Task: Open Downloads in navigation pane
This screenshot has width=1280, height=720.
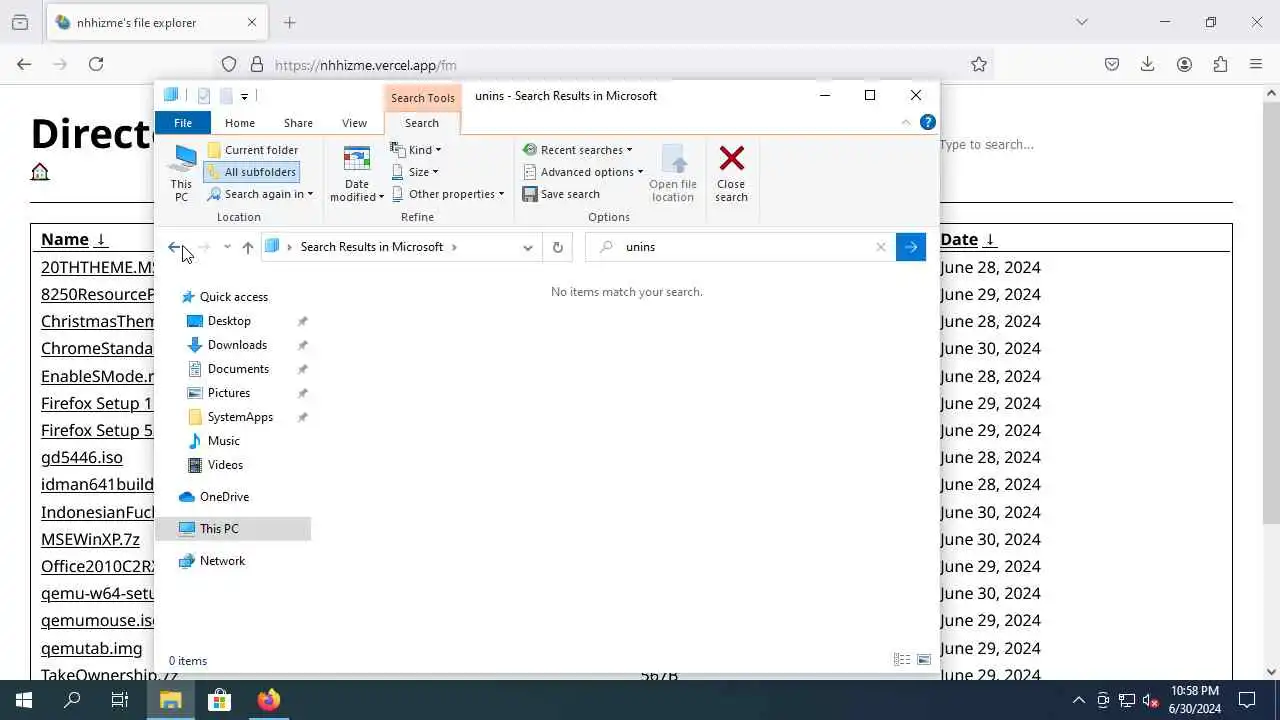Action: (x=237, y=345)
